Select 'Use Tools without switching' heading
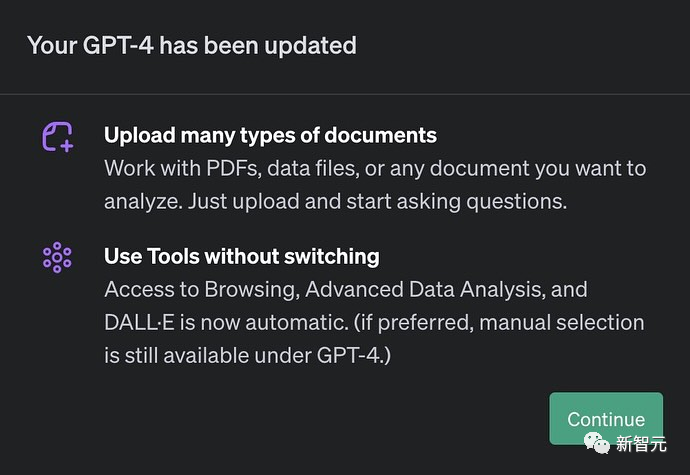The width and height of the screenshot is (690, 475). click(242, 256)
